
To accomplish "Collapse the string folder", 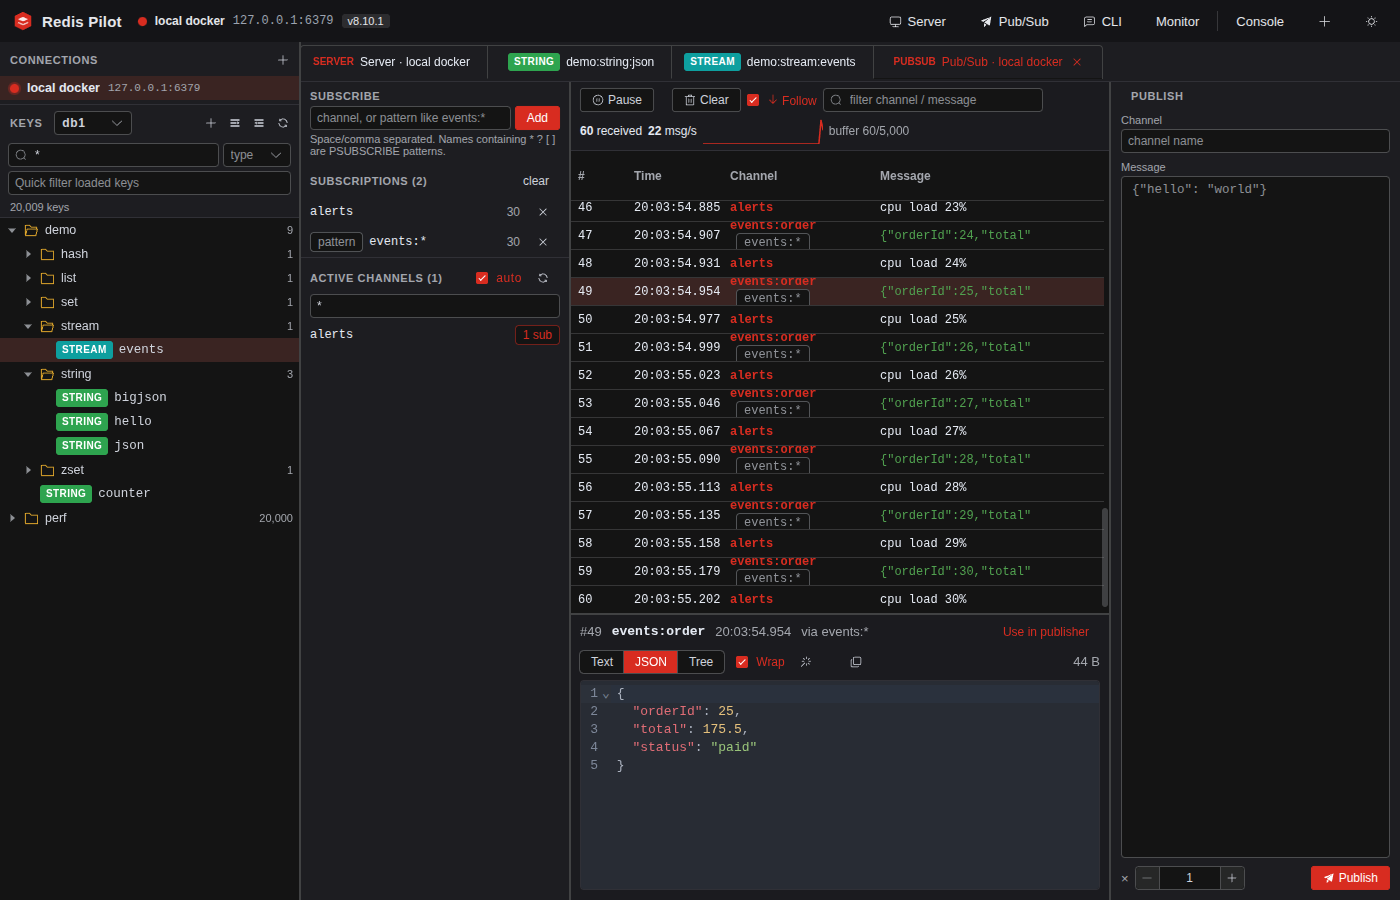I will (28, 374).
